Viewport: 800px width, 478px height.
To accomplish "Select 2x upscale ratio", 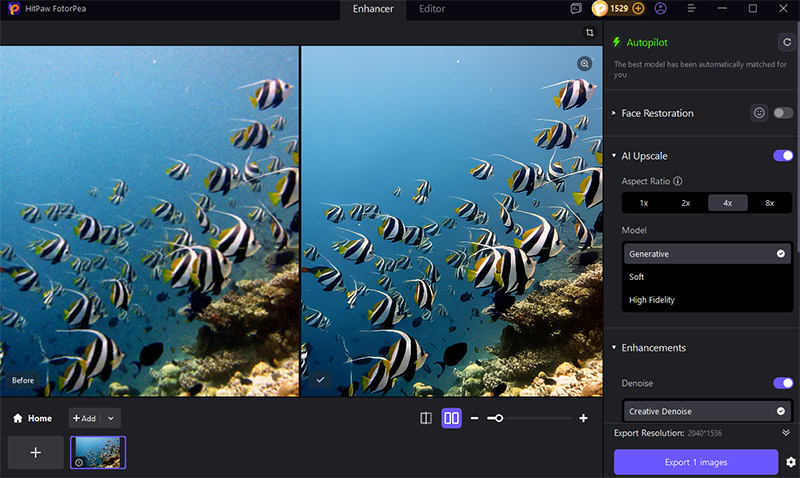I will 686,203.
